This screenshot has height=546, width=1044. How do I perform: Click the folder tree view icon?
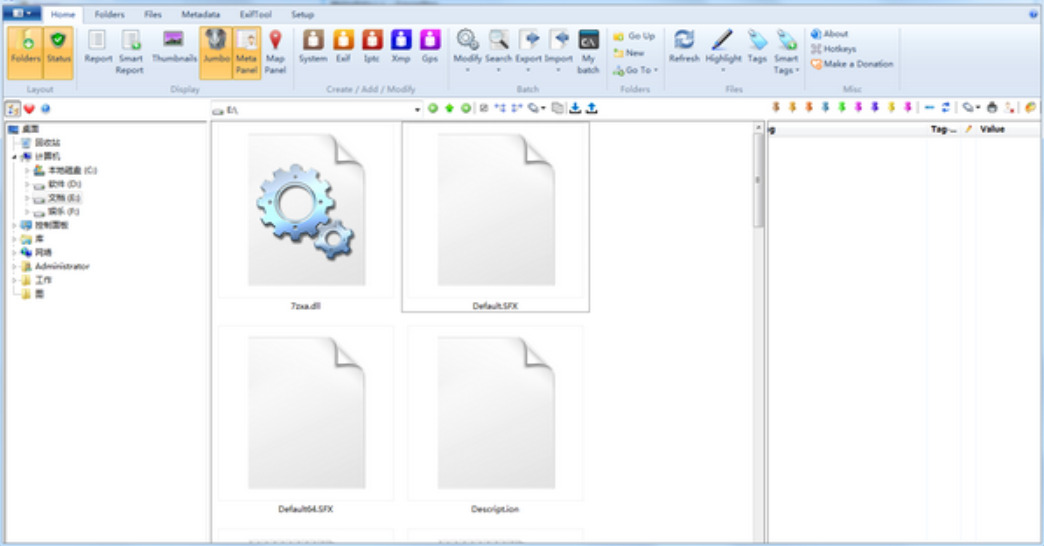click(13, 109)
